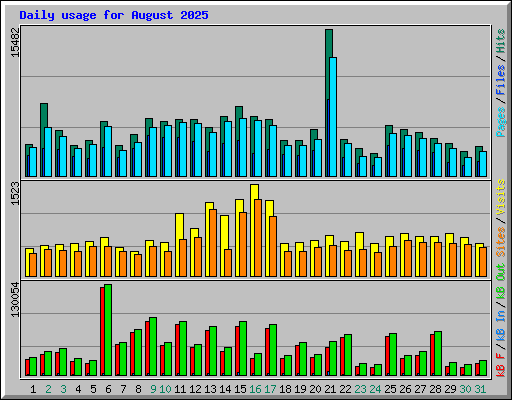Click day label 13 on the x-axis
Viewport: 512px width, 400px height.
click(210, 389)
